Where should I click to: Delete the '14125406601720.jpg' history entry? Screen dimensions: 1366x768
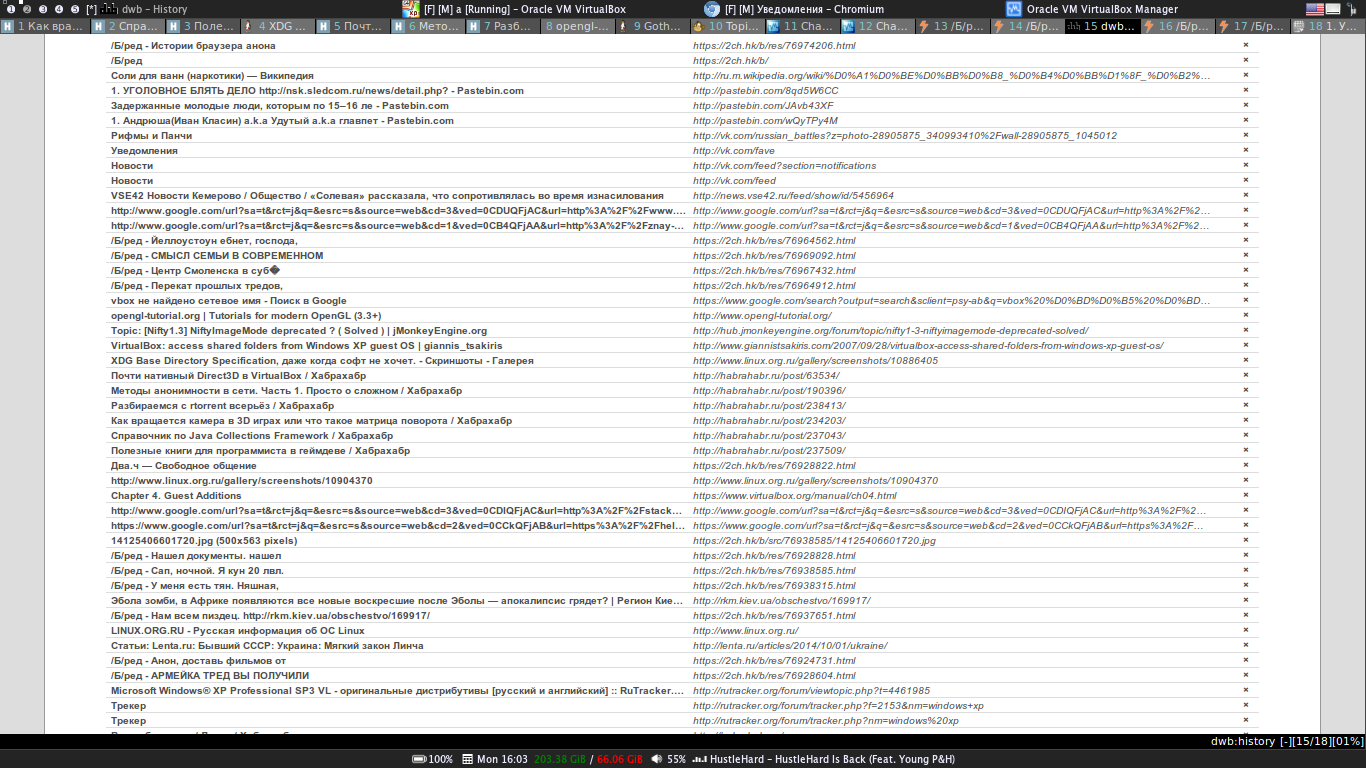[x=1246, y=540]
